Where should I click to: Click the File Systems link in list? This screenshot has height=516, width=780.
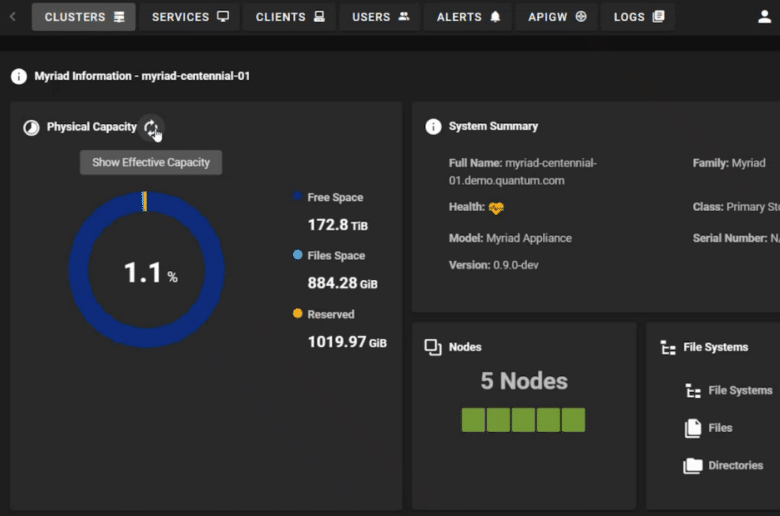pos(740,391)
